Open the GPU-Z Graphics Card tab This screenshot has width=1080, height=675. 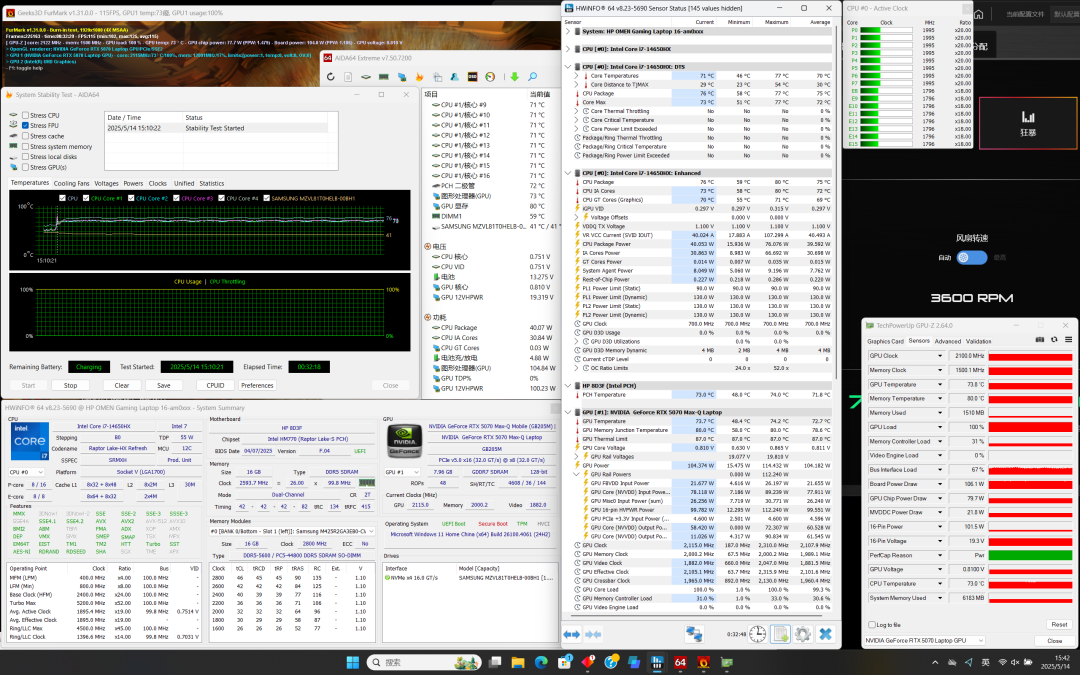coord(885,341)
